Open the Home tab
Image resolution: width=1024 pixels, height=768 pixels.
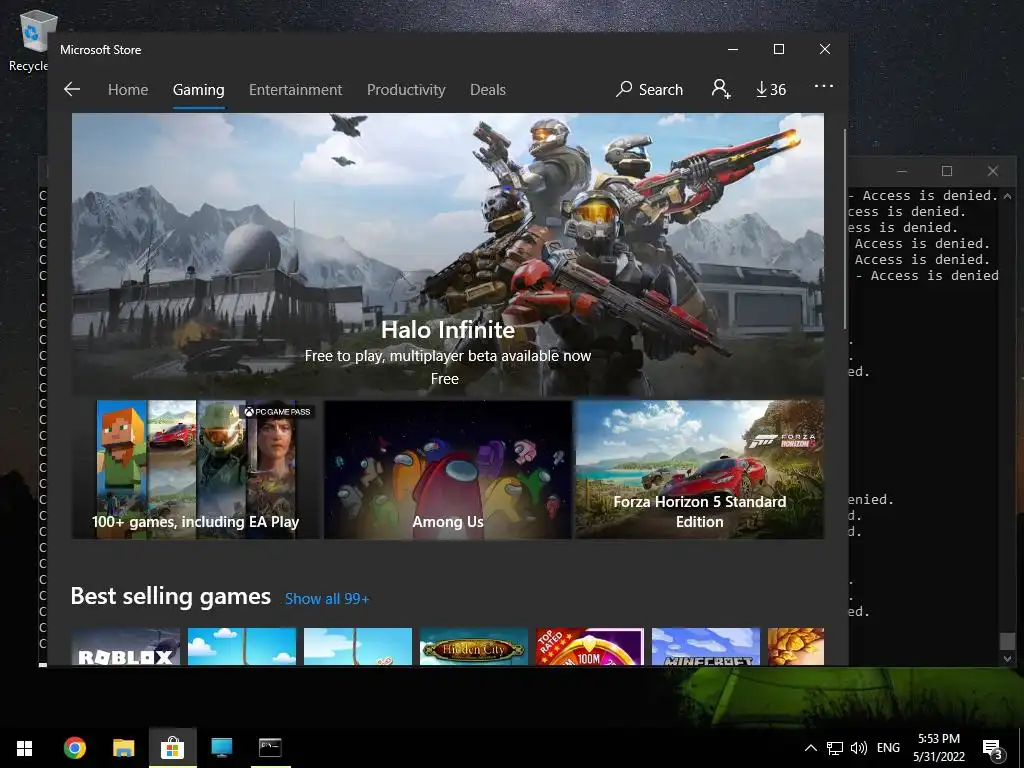point(128,89)
